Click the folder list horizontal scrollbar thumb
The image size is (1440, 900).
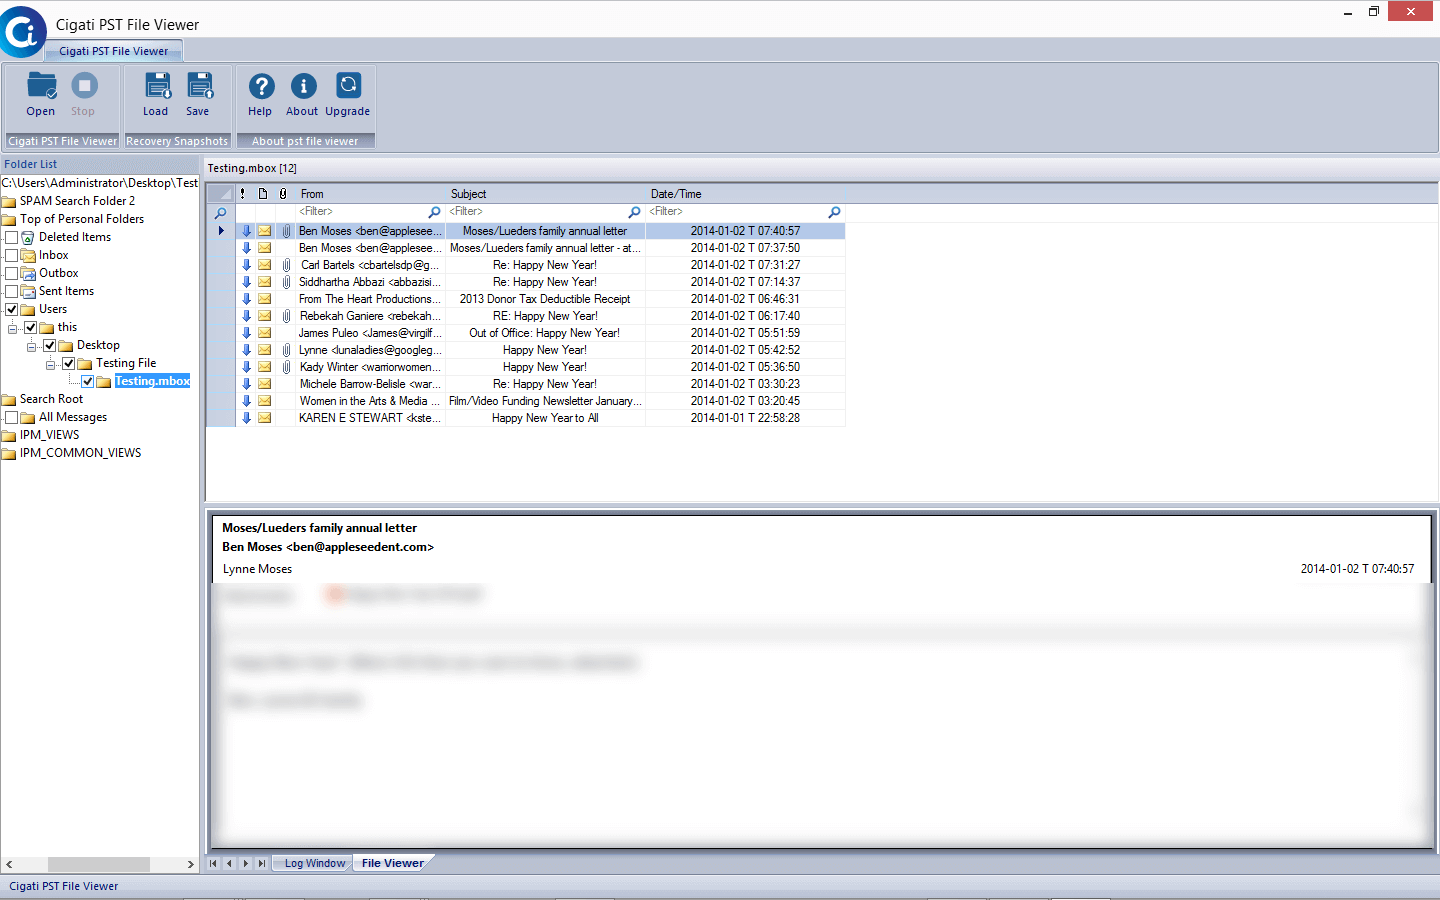[x=99, y=864]
